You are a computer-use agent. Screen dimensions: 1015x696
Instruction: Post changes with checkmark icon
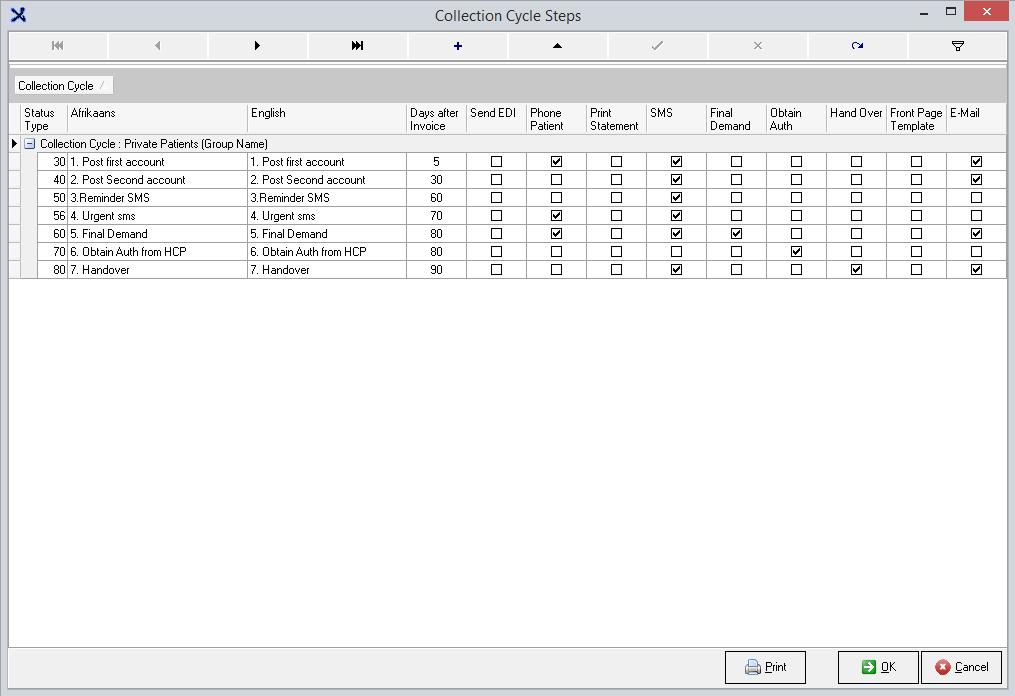(x=658, y=46)
